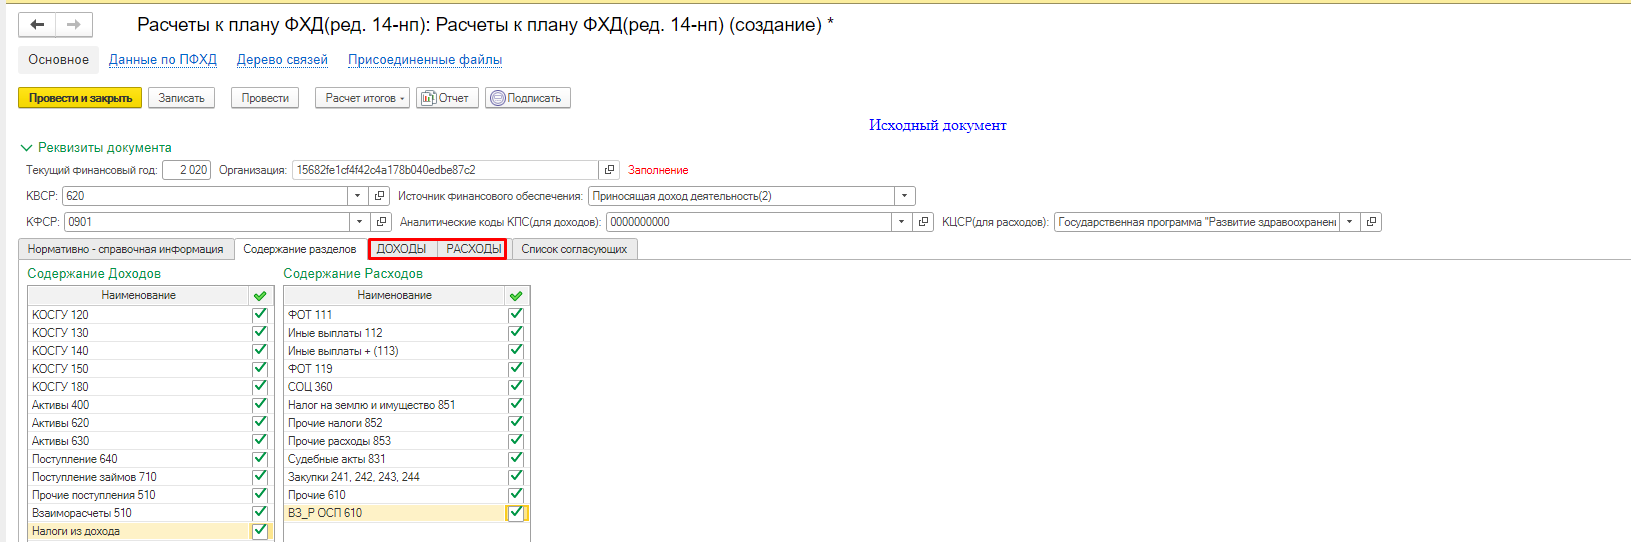Open Источник финансового обеспечения dropdown arrow
Viewport: 1631px width, 542px height.
(x=905, y=196)
